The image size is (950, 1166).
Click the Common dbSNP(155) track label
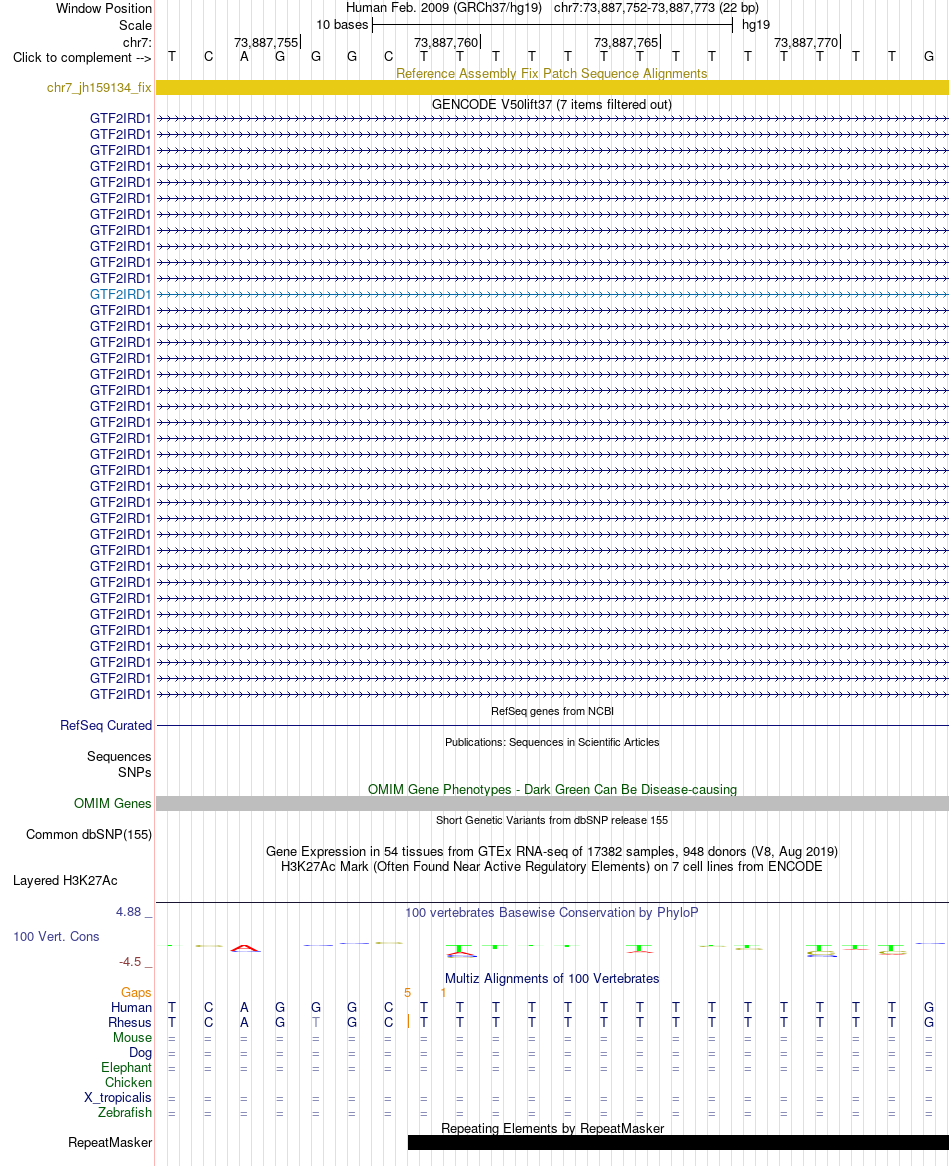pyautogui.click(x=88, y=835)
